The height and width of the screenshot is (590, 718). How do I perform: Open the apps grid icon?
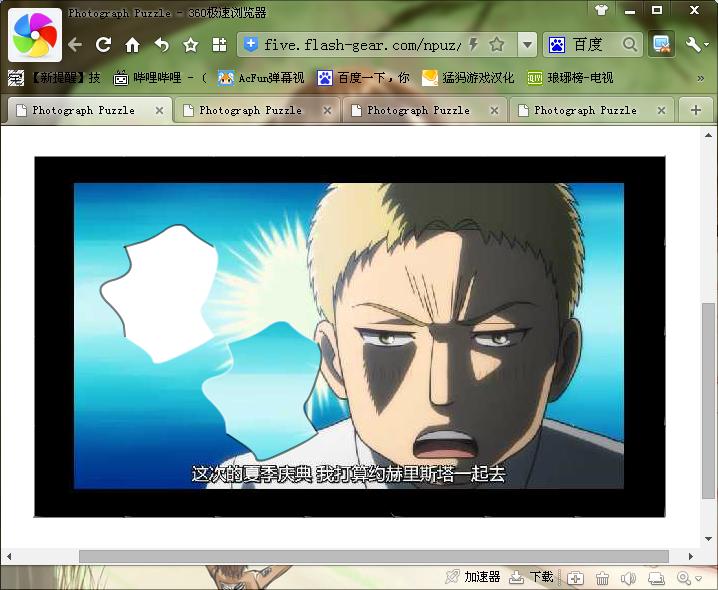coord(219,45)
